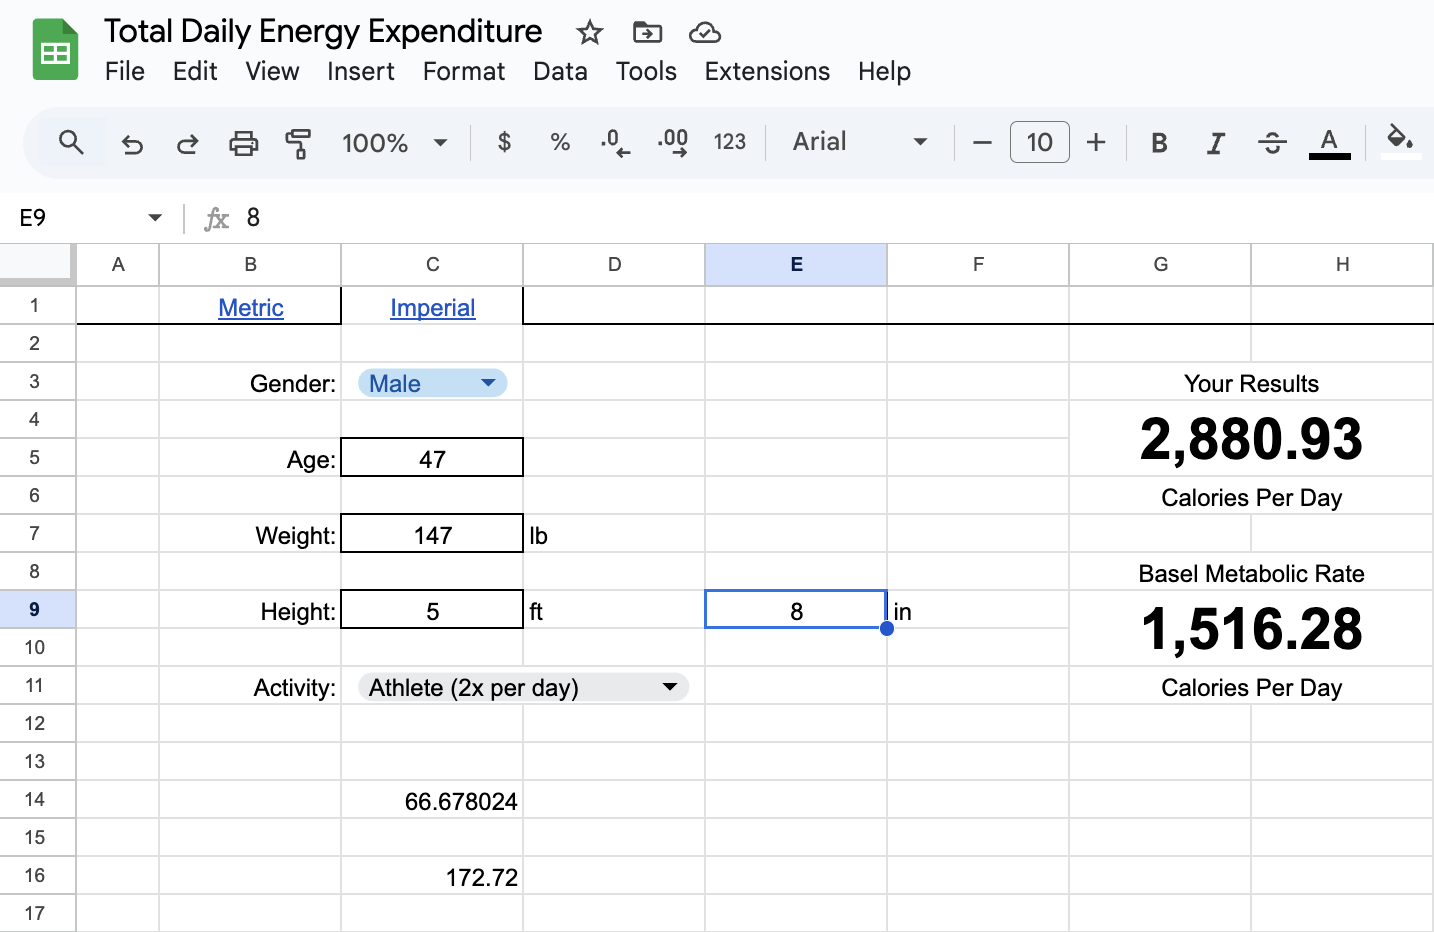The width and height of the screenshot is (1434, 932).
Task: Open the Arial font family dropdown
Action: click(x=860, y=142)
